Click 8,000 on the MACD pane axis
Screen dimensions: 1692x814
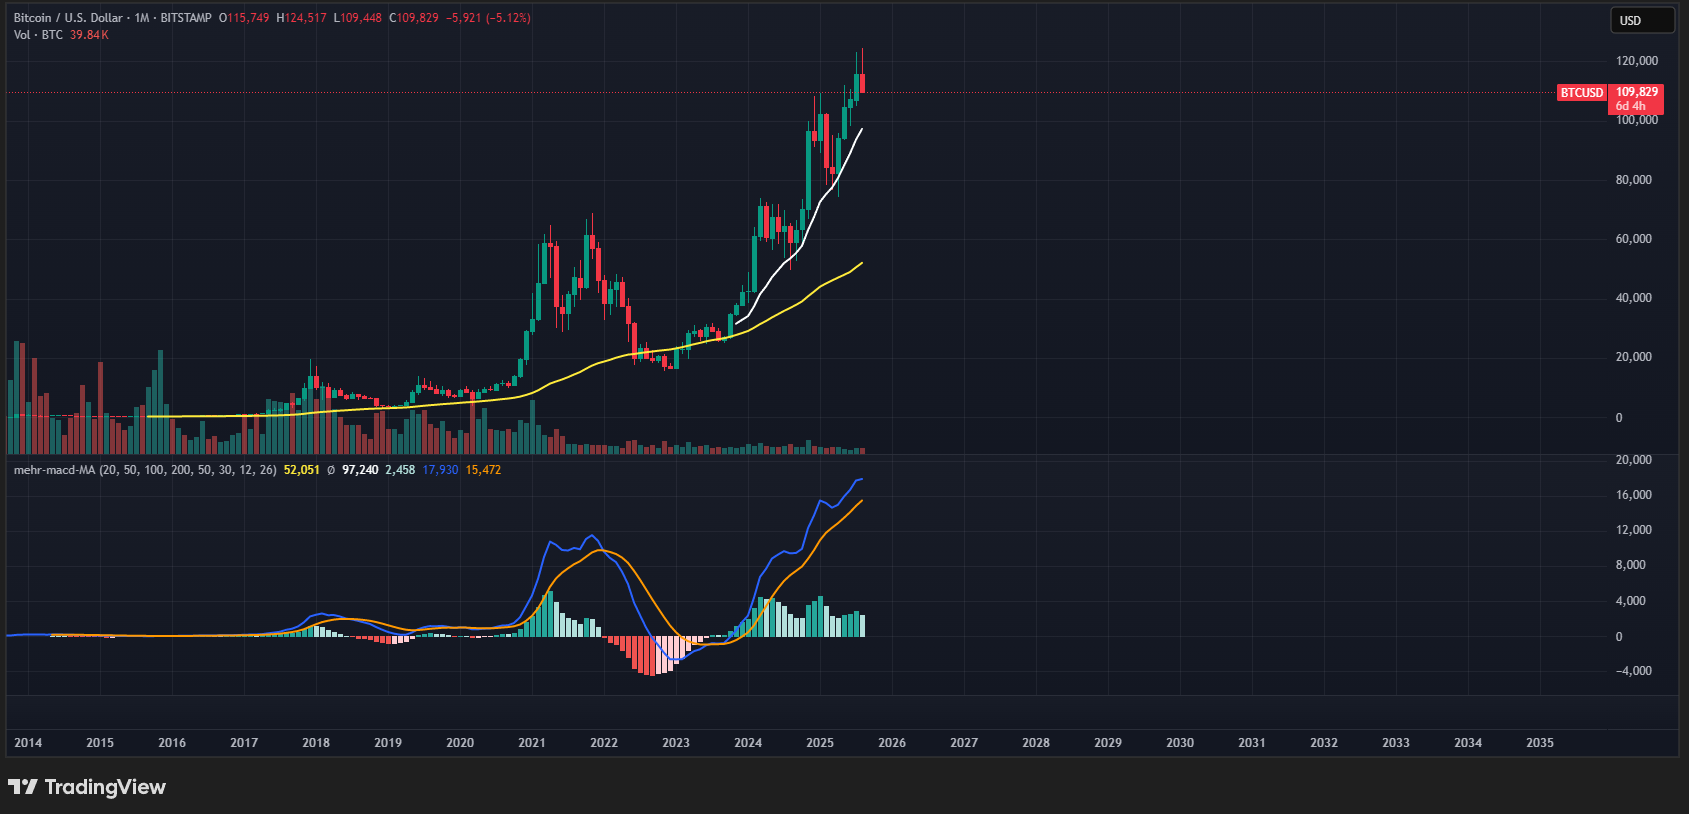1631,565
